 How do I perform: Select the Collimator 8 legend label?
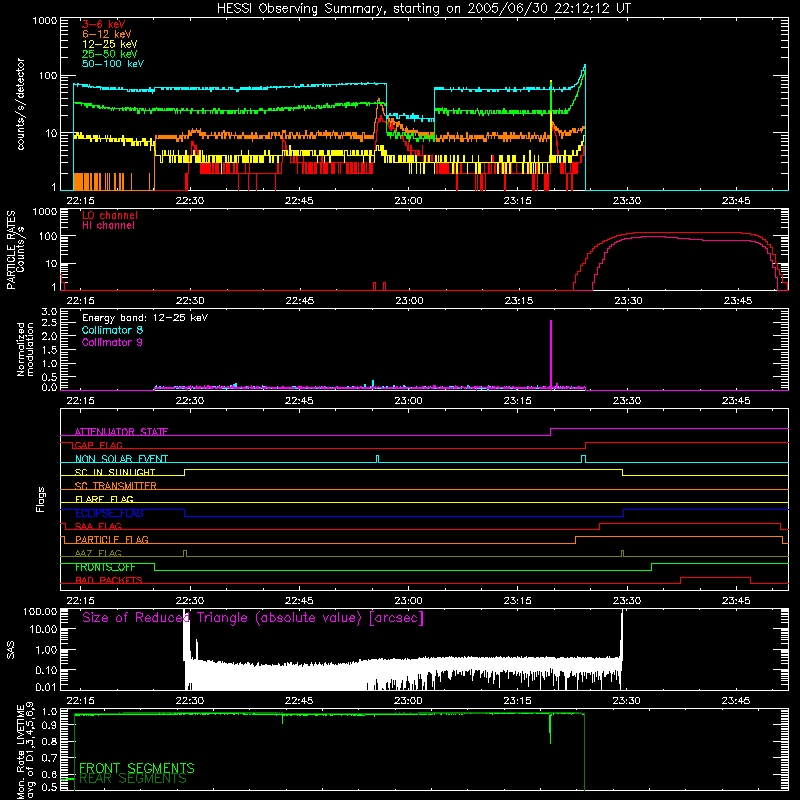pyautogui.click(x=112, y=330)
